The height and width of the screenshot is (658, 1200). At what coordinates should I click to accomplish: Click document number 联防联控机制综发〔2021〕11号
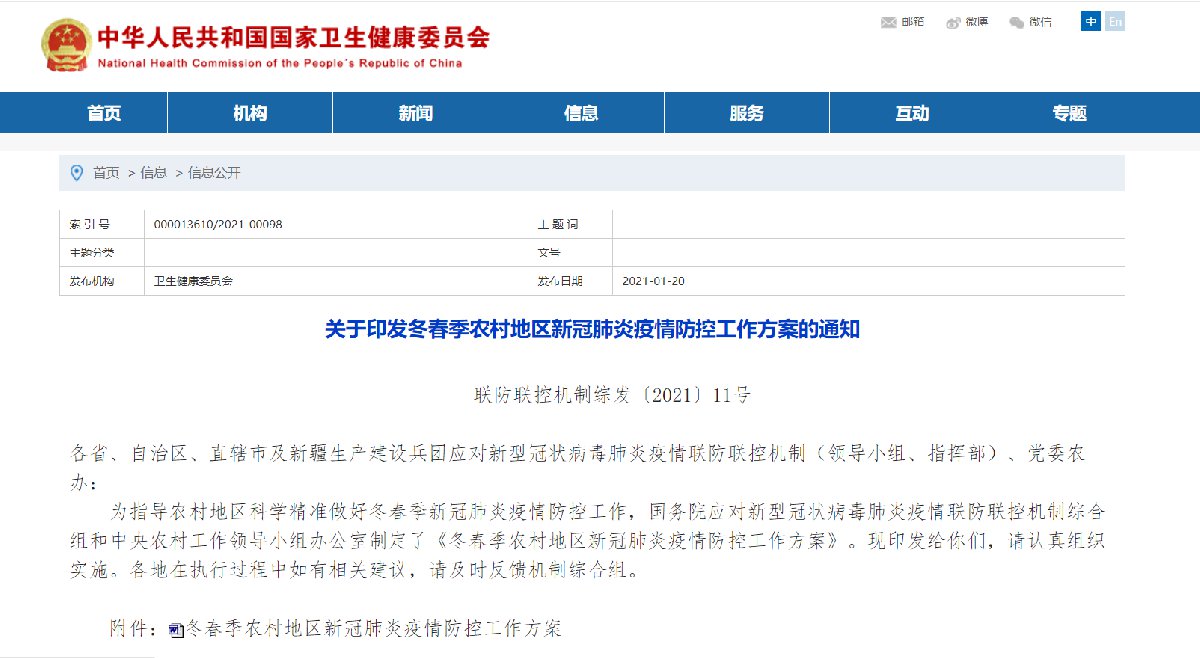pos(612,395)
